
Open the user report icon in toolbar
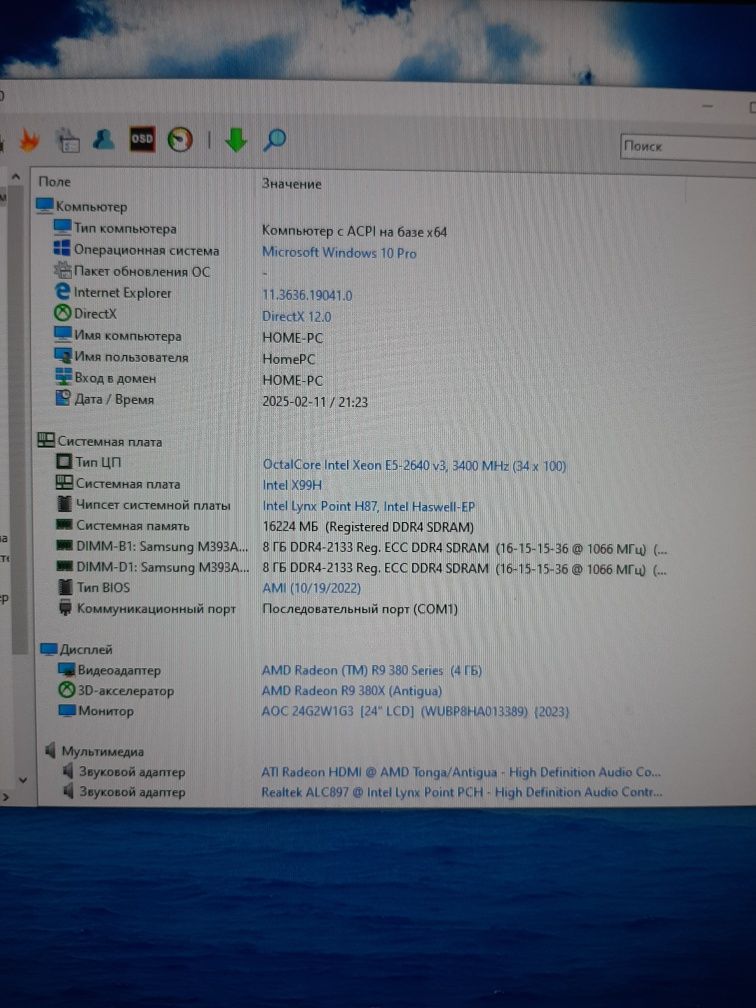pyautogui.click(x=104, y=139)
